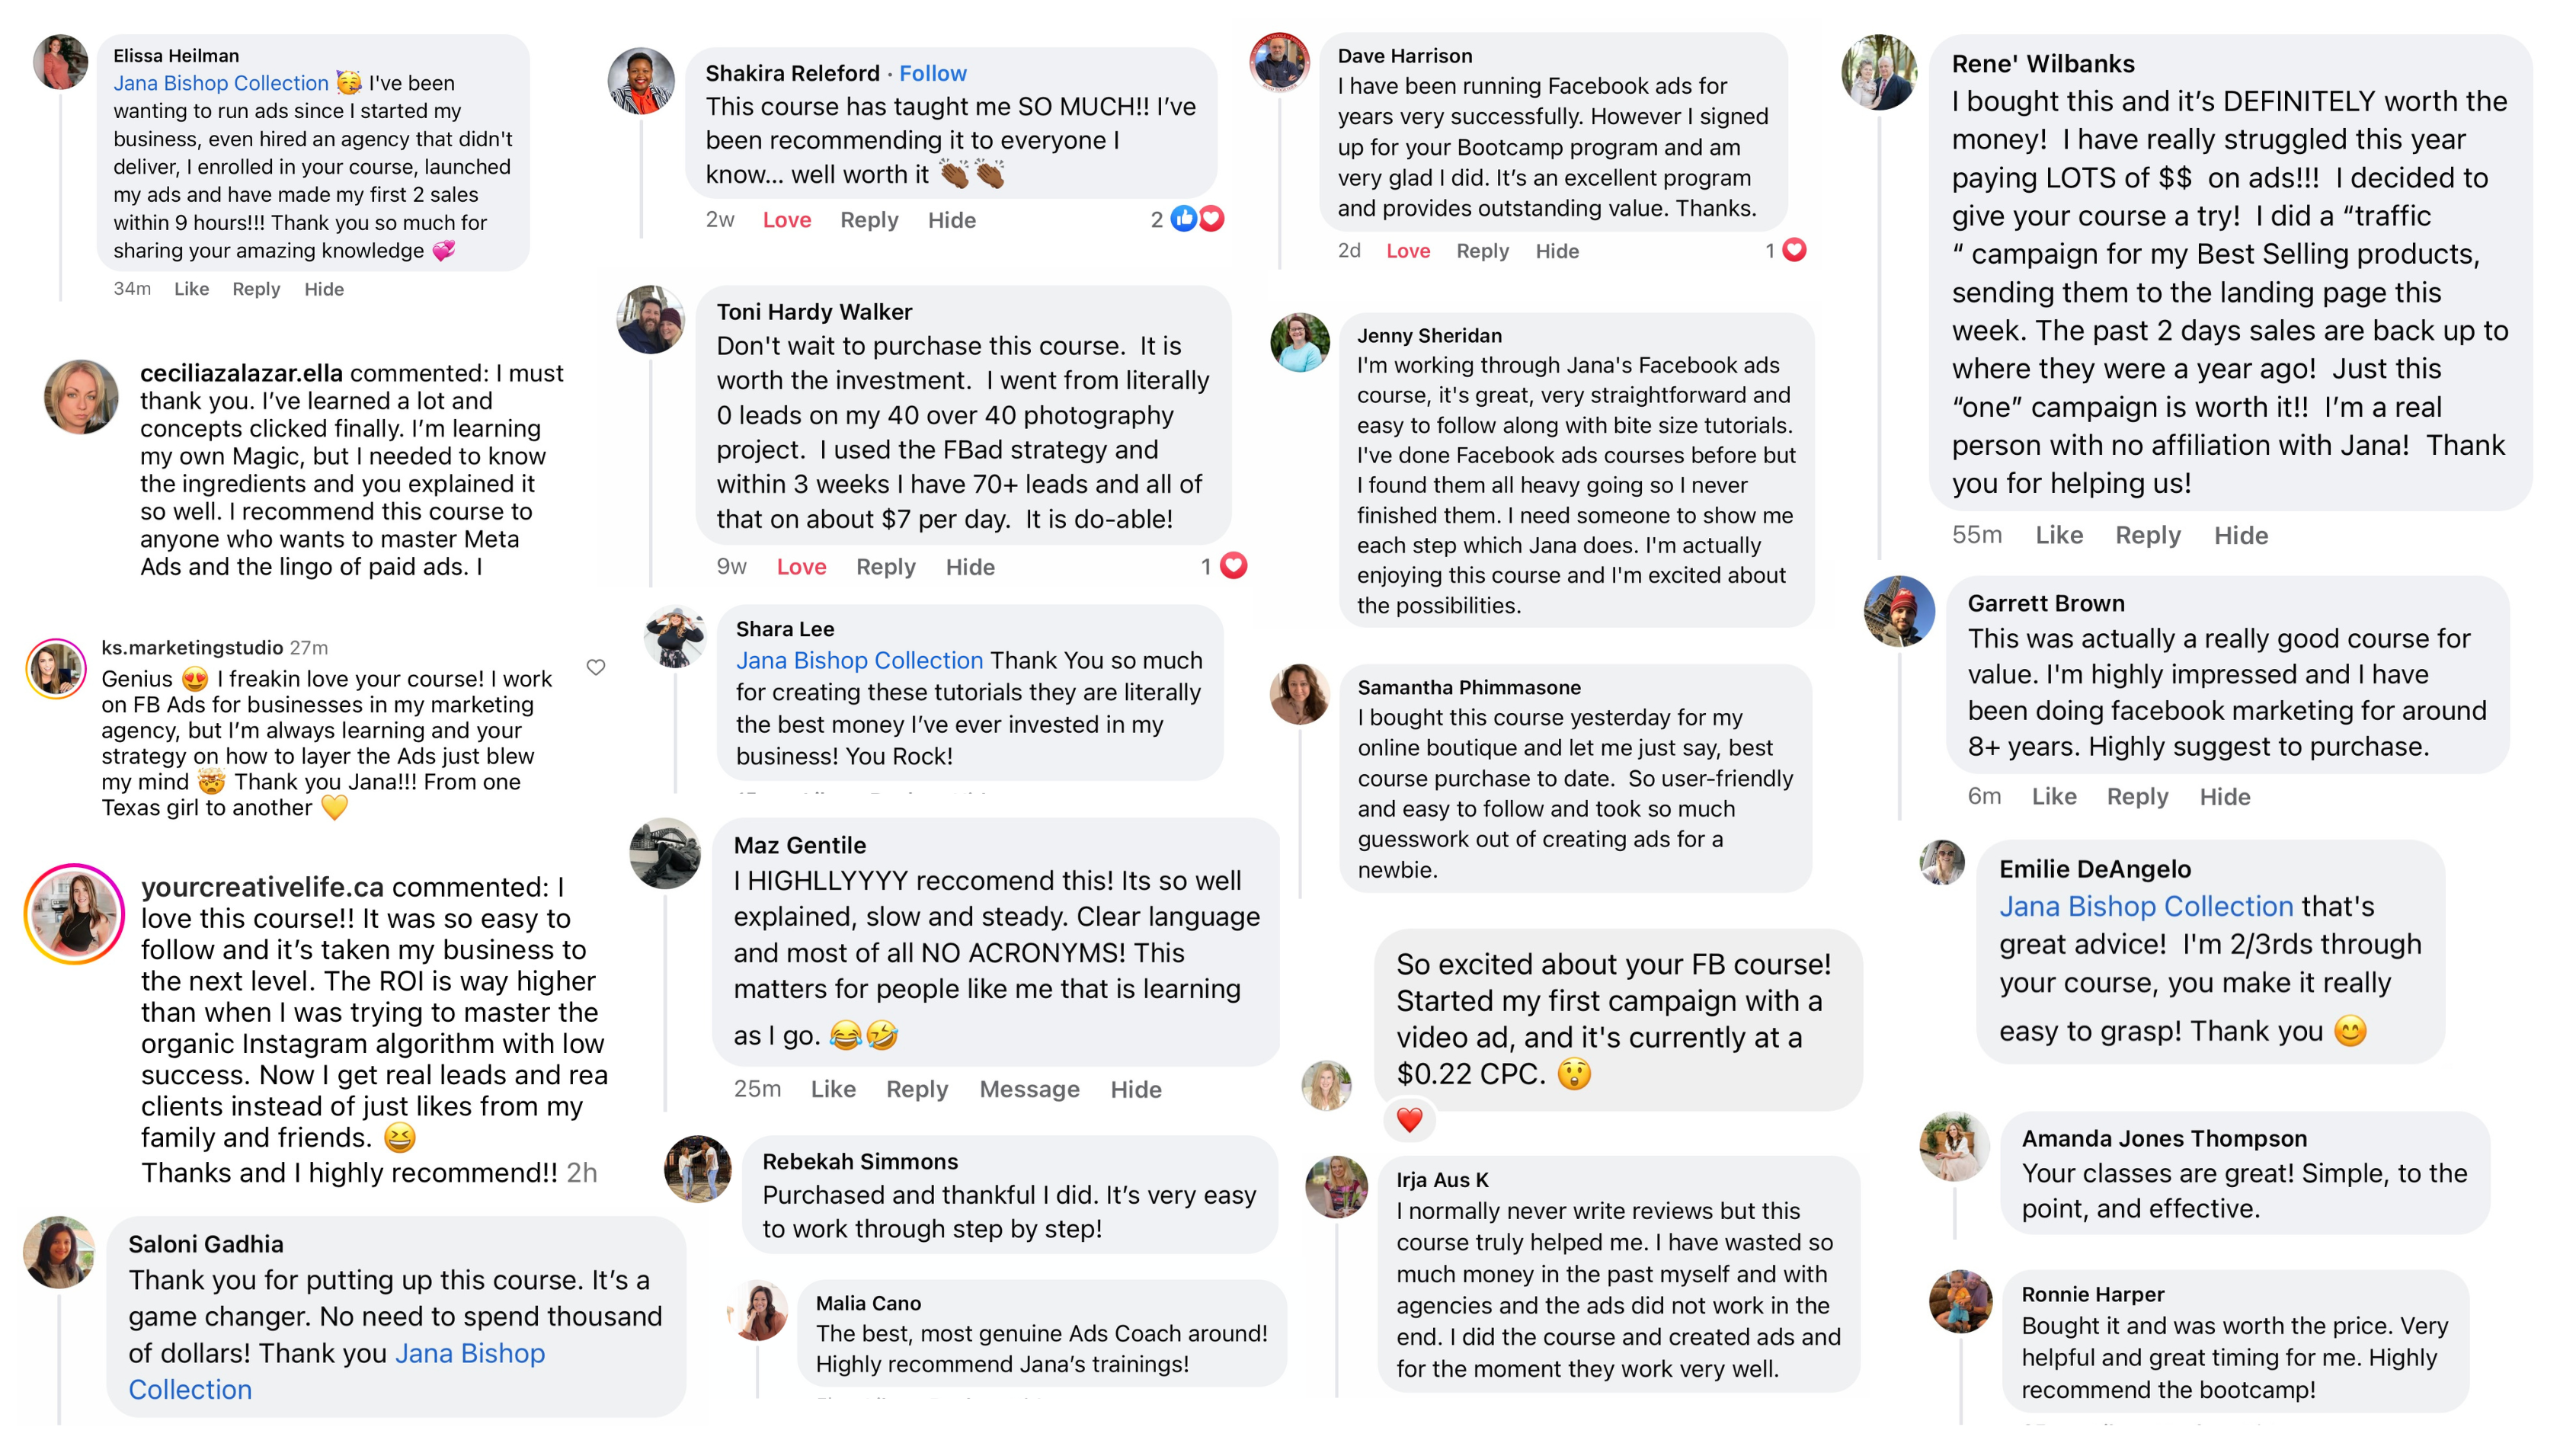The height and width of the screenshot is (1440, 2560).
Task: Open Jana Bishop Collection link in Saloni Gadhia's comment
Action: click(x=336, y=1371)
